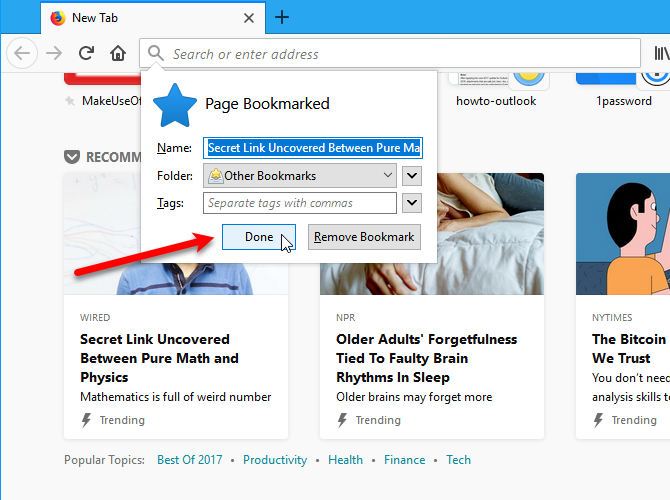The height and width of the screenshot is (500, 670).
Task: Click the Tags input field
Action: click(x=300, y=203)
